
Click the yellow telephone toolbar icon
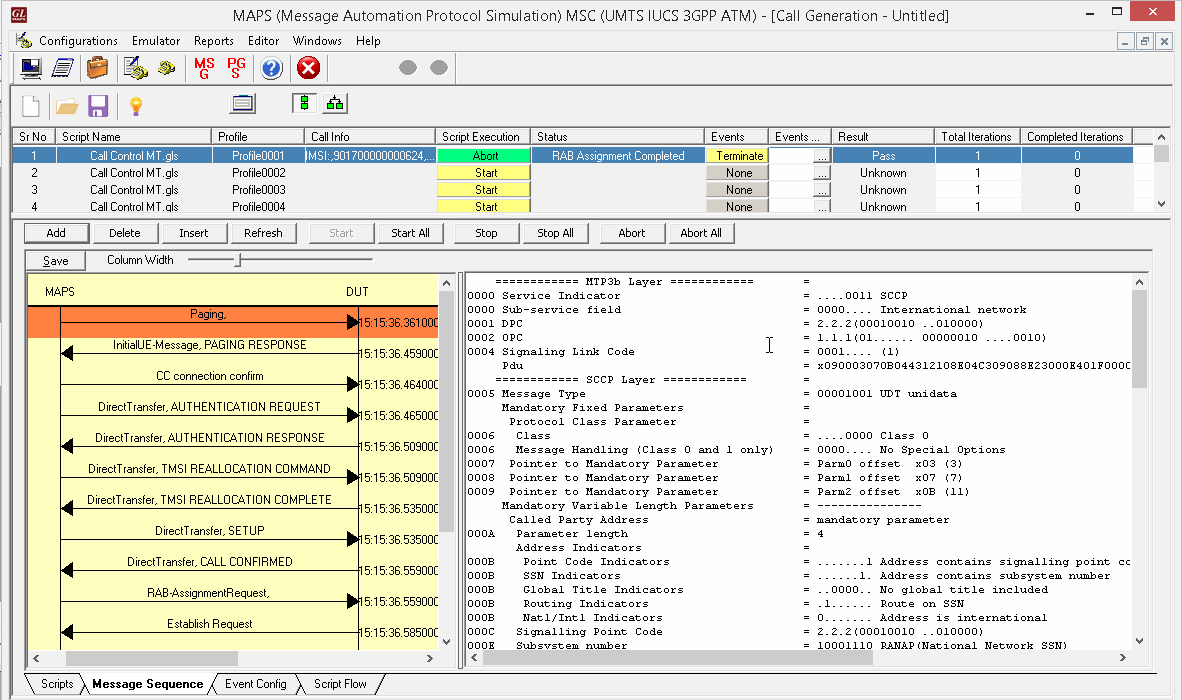pyautogui.click(x=167, y=69)
